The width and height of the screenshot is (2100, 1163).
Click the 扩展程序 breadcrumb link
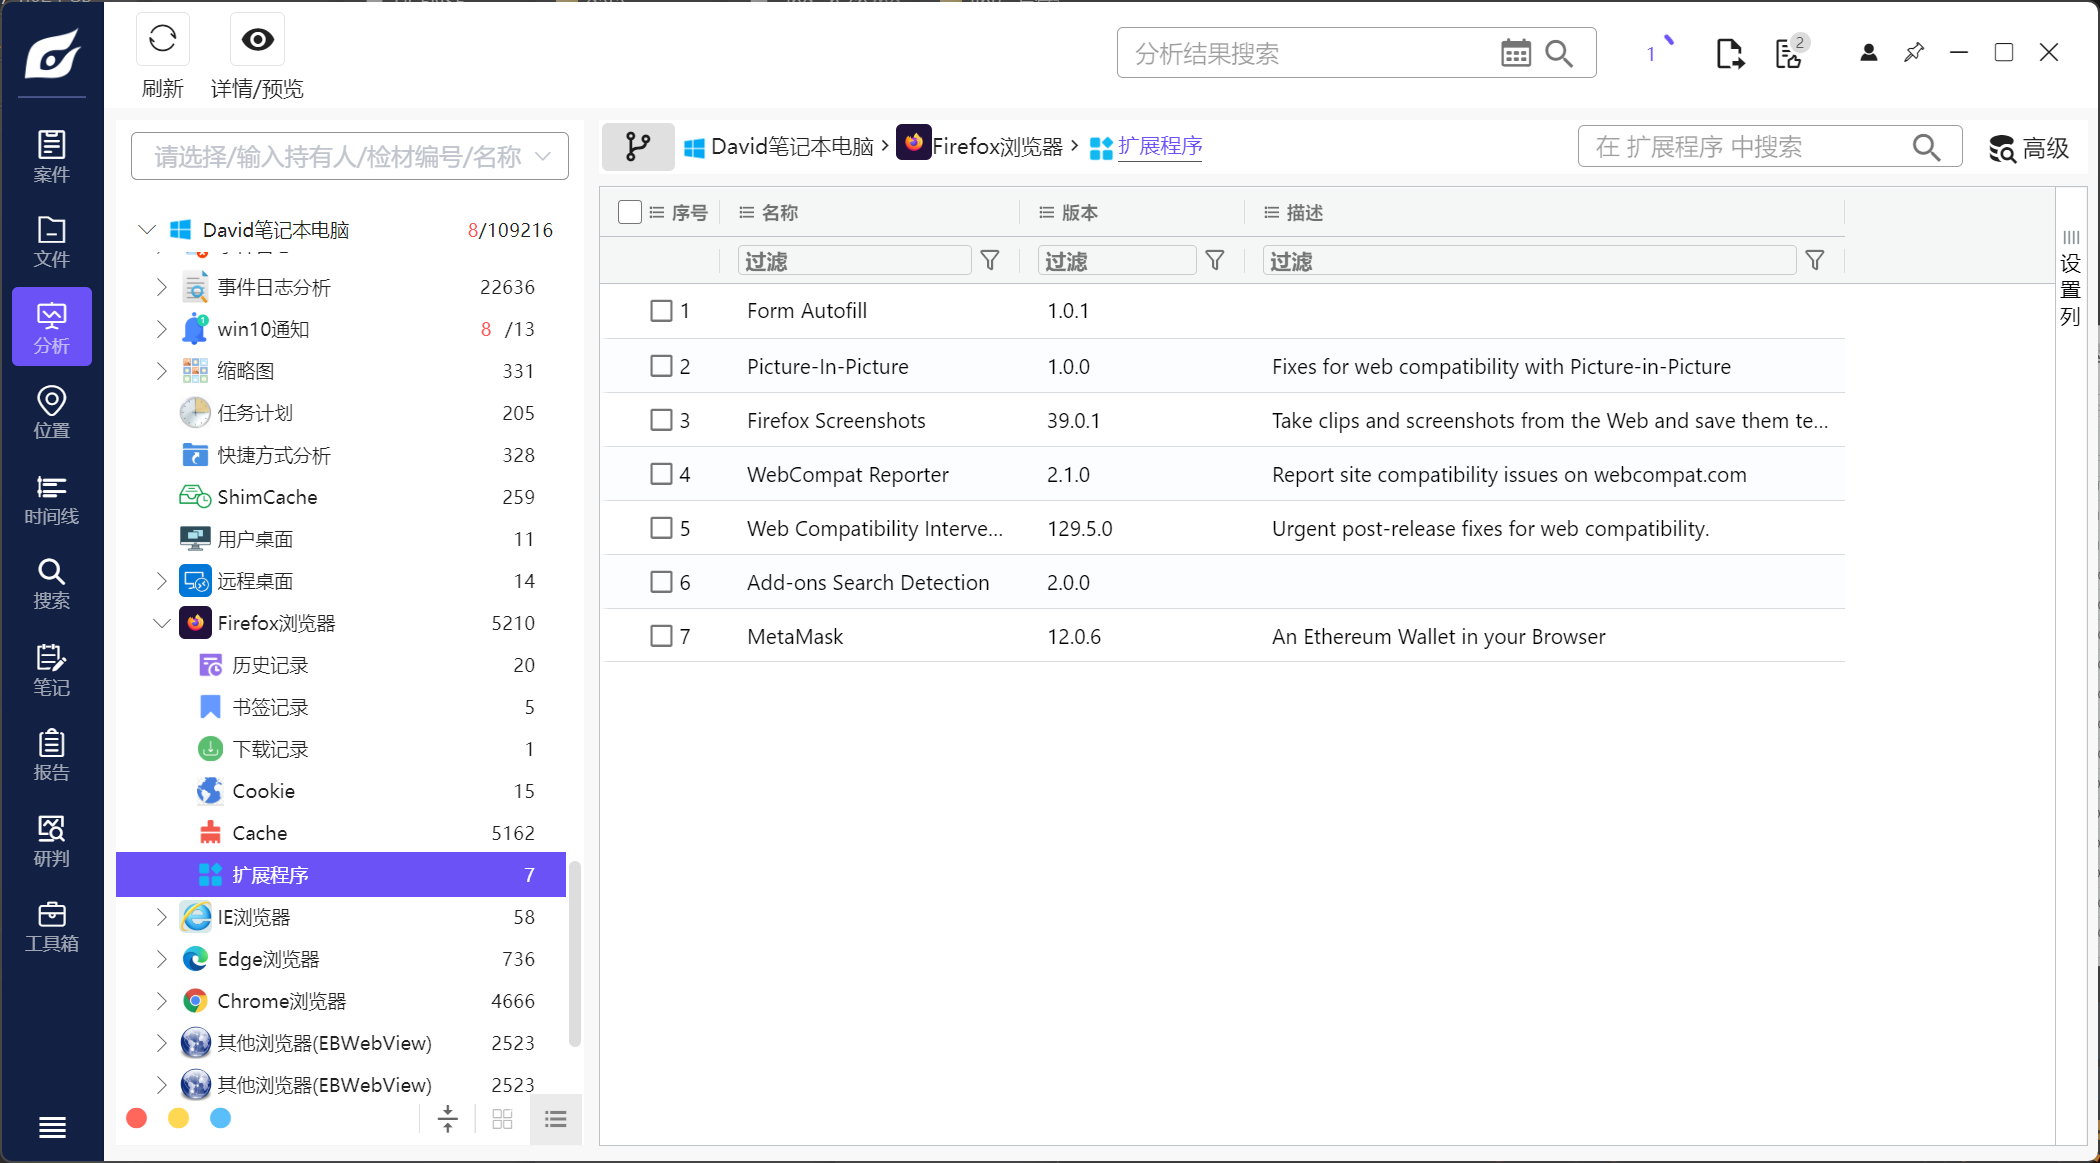[x=1159, y=147]
